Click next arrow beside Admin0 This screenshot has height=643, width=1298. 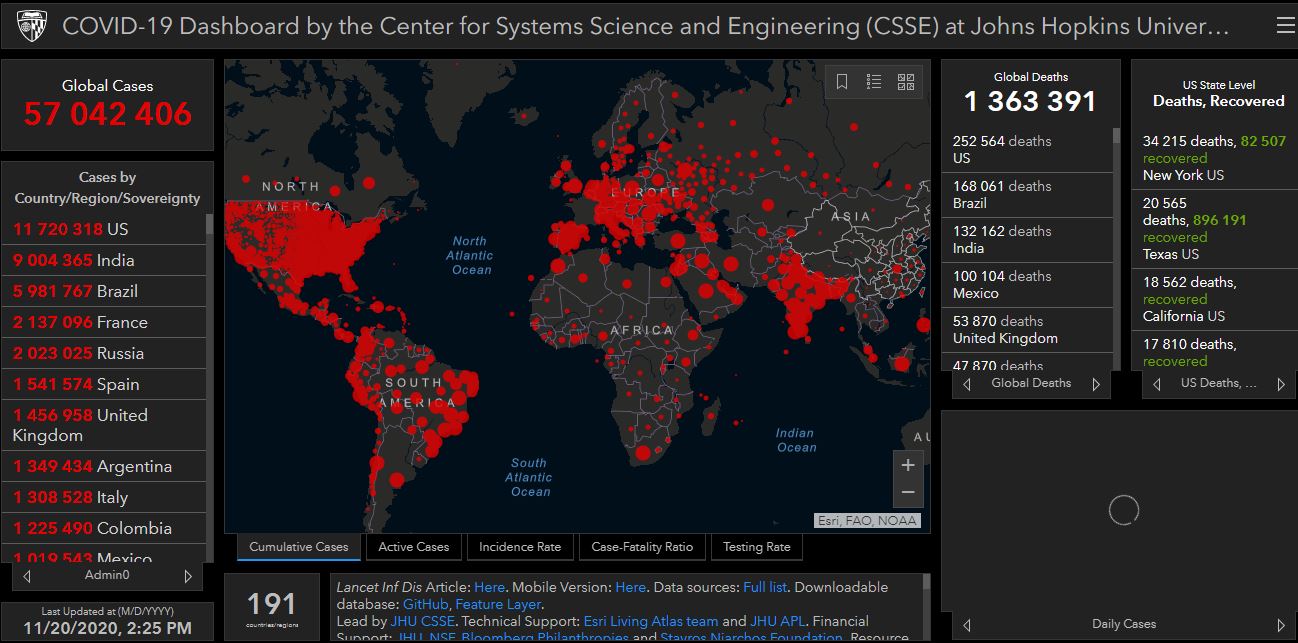coord(188,576)
